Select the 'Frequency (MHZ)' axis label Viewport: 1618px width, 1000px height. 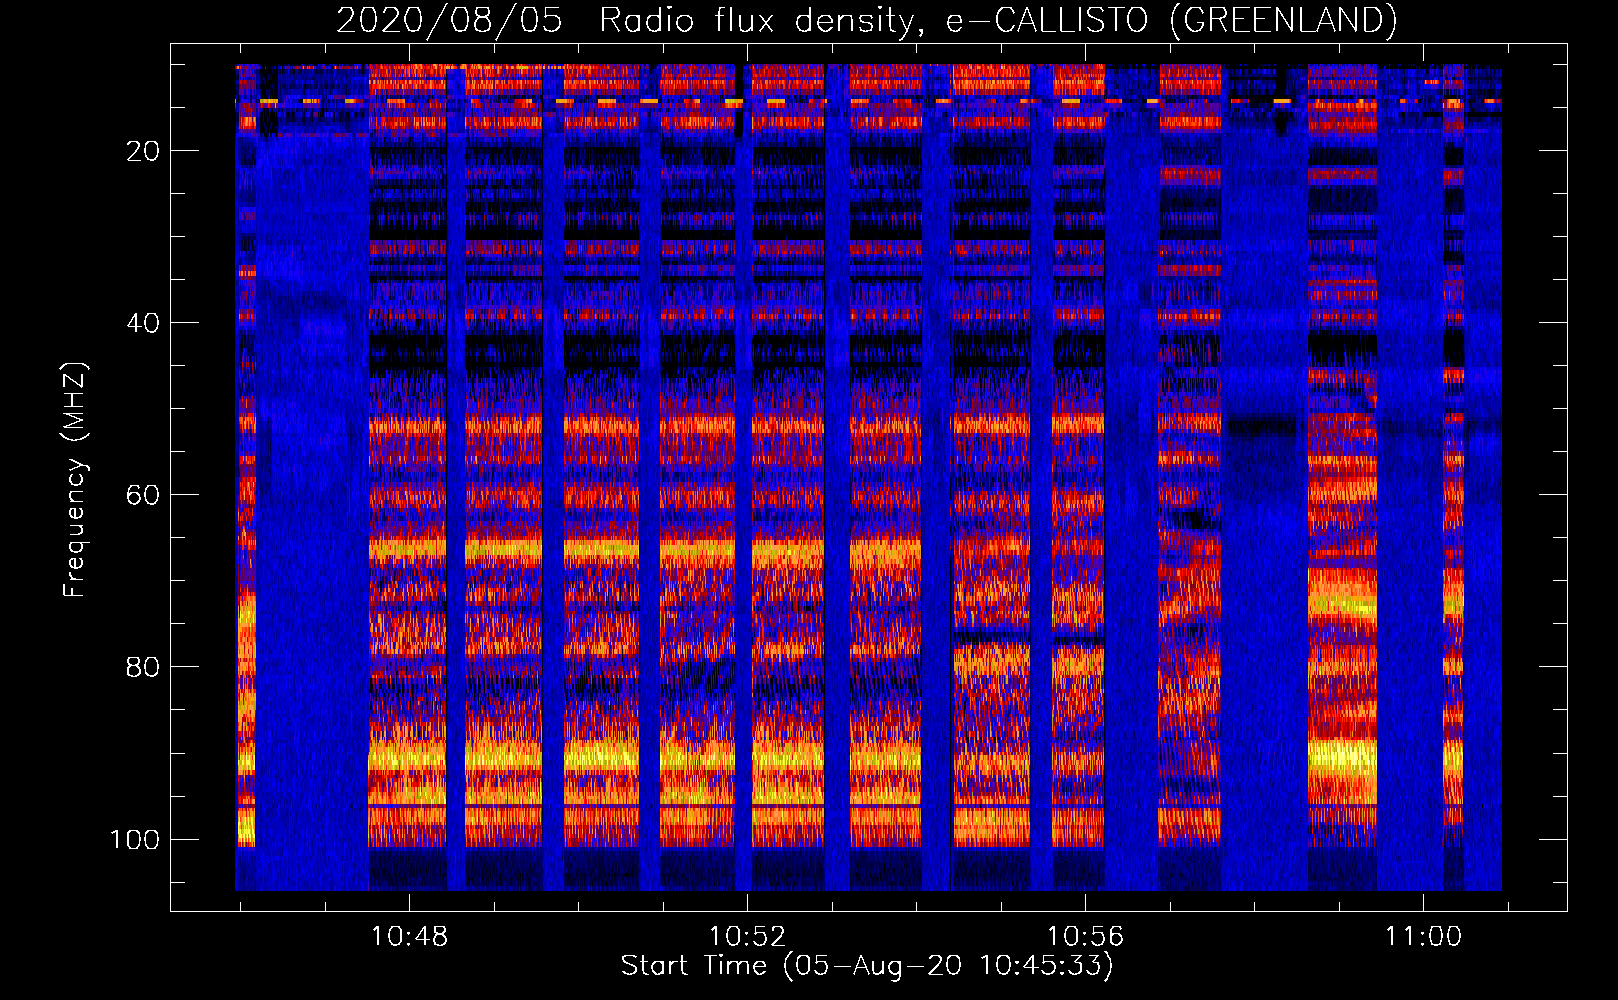pos(75,480)
